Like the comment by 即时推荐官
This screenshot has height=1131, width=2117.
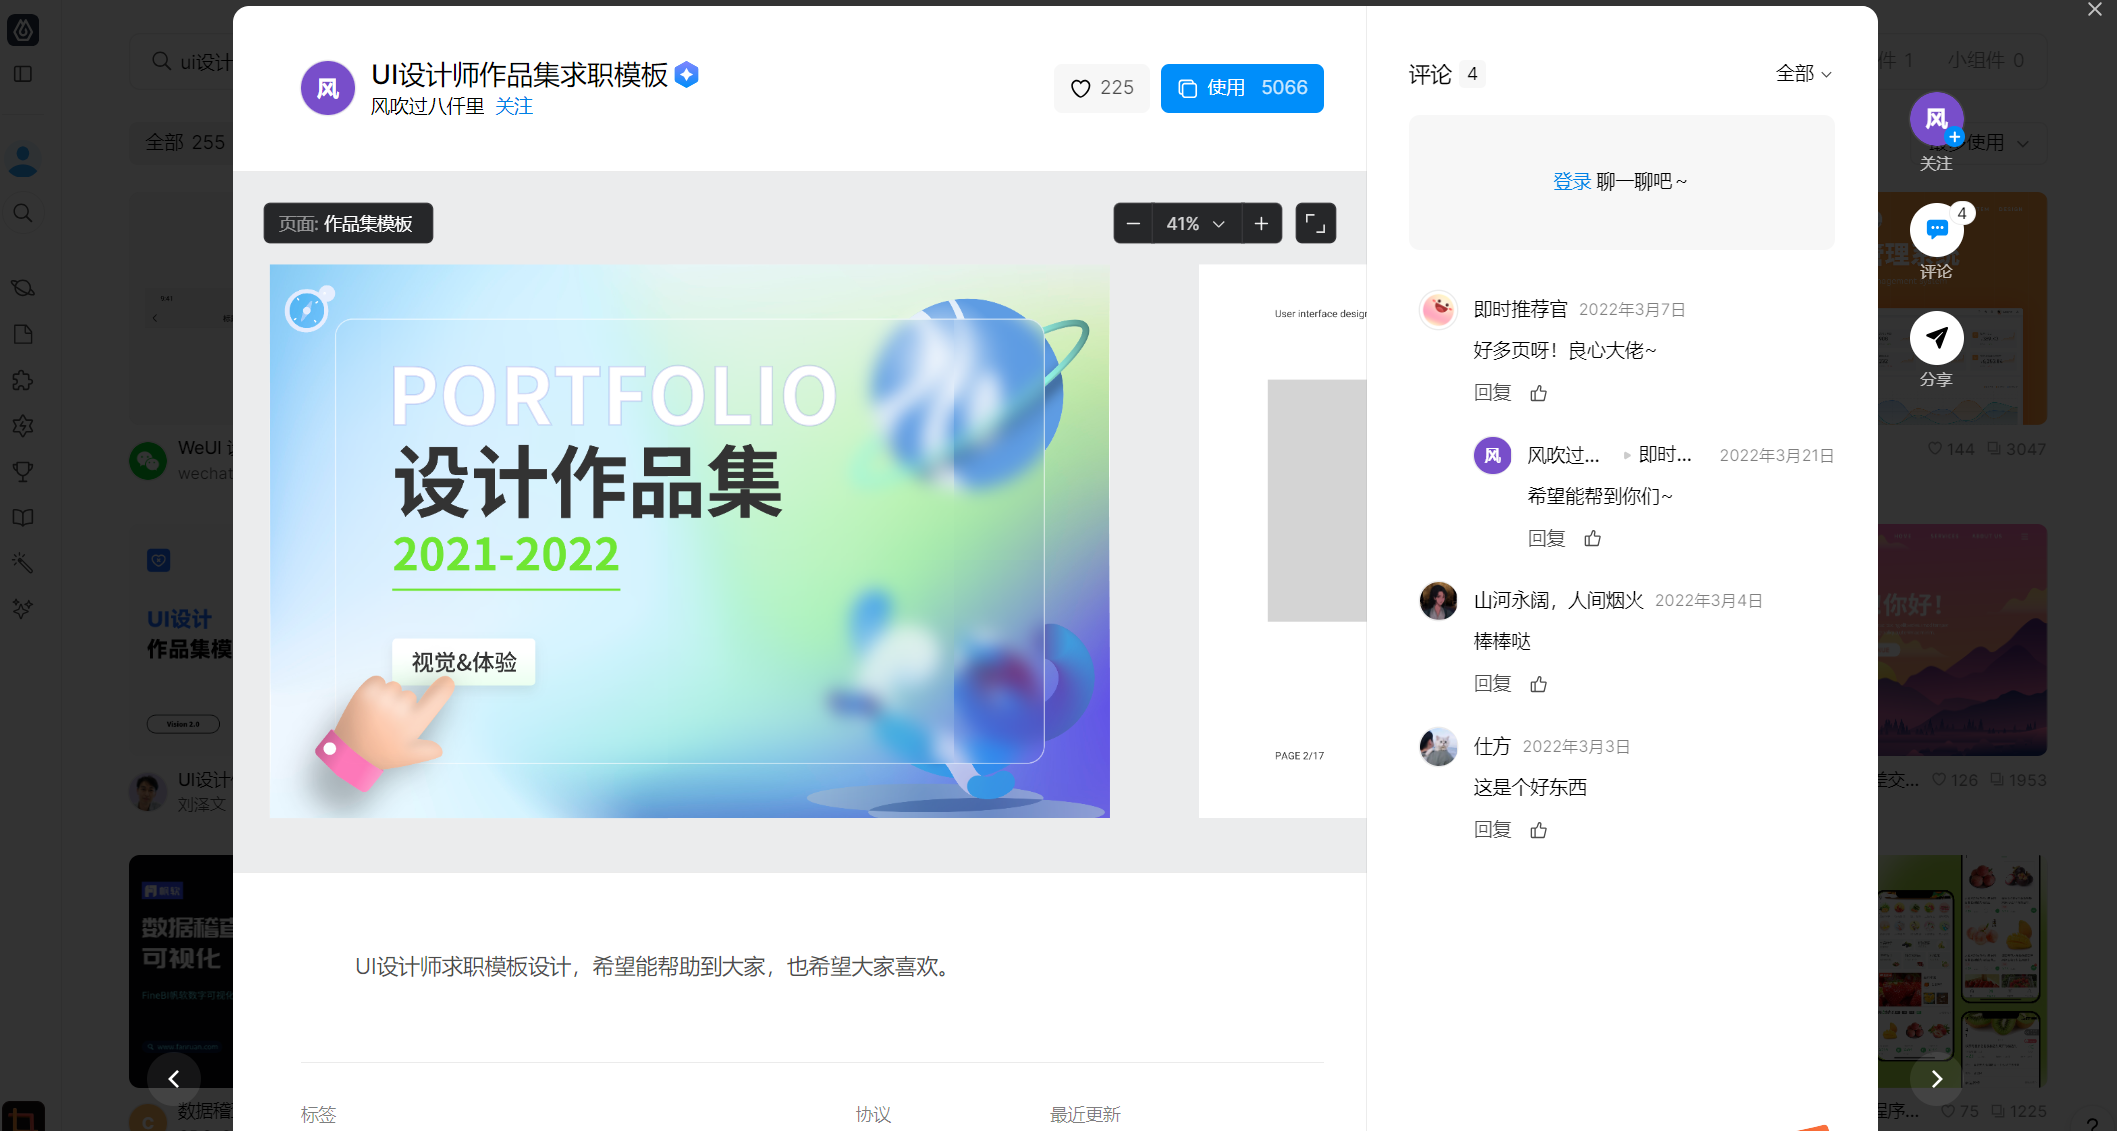click(1539, 393)
